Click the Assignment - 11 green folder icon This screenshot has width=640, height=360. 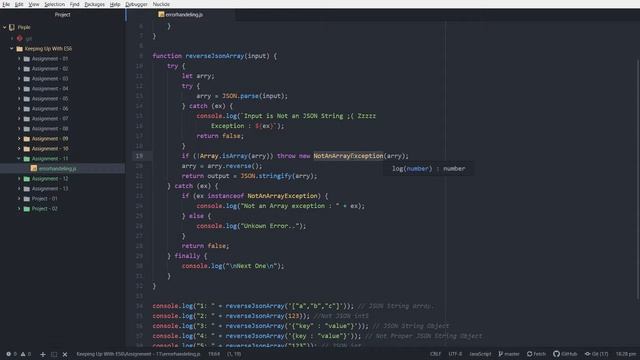click(27, 159)
